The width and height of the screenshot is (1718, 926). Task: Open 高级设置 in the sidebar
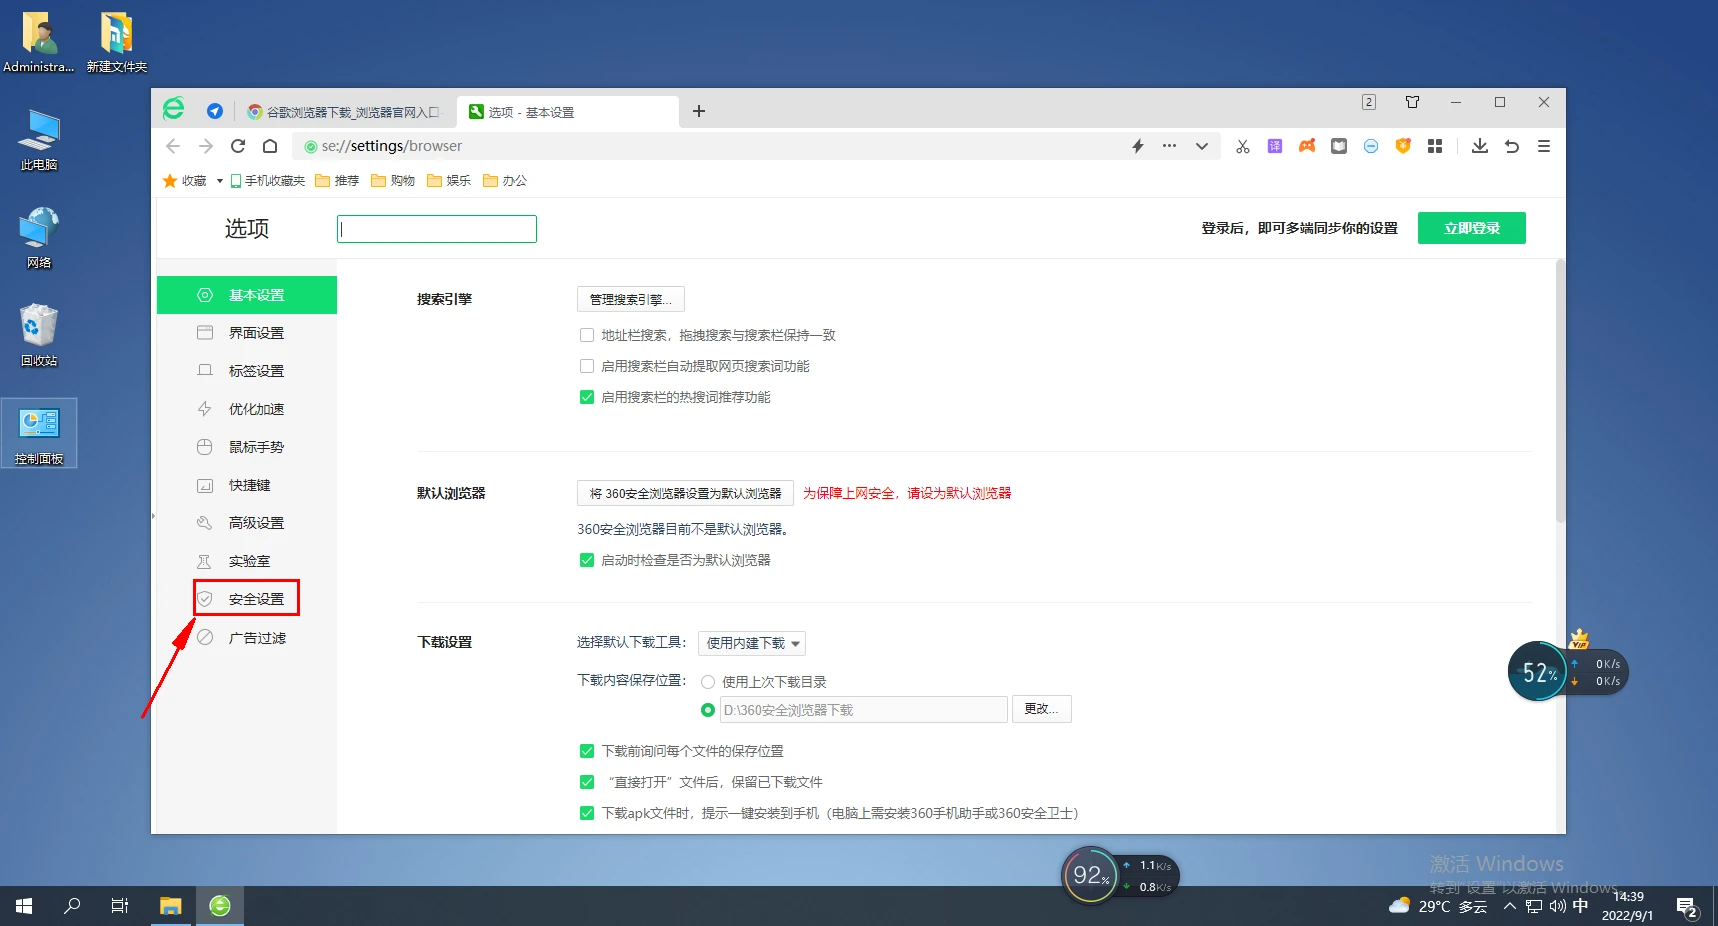tap(247, 523)
